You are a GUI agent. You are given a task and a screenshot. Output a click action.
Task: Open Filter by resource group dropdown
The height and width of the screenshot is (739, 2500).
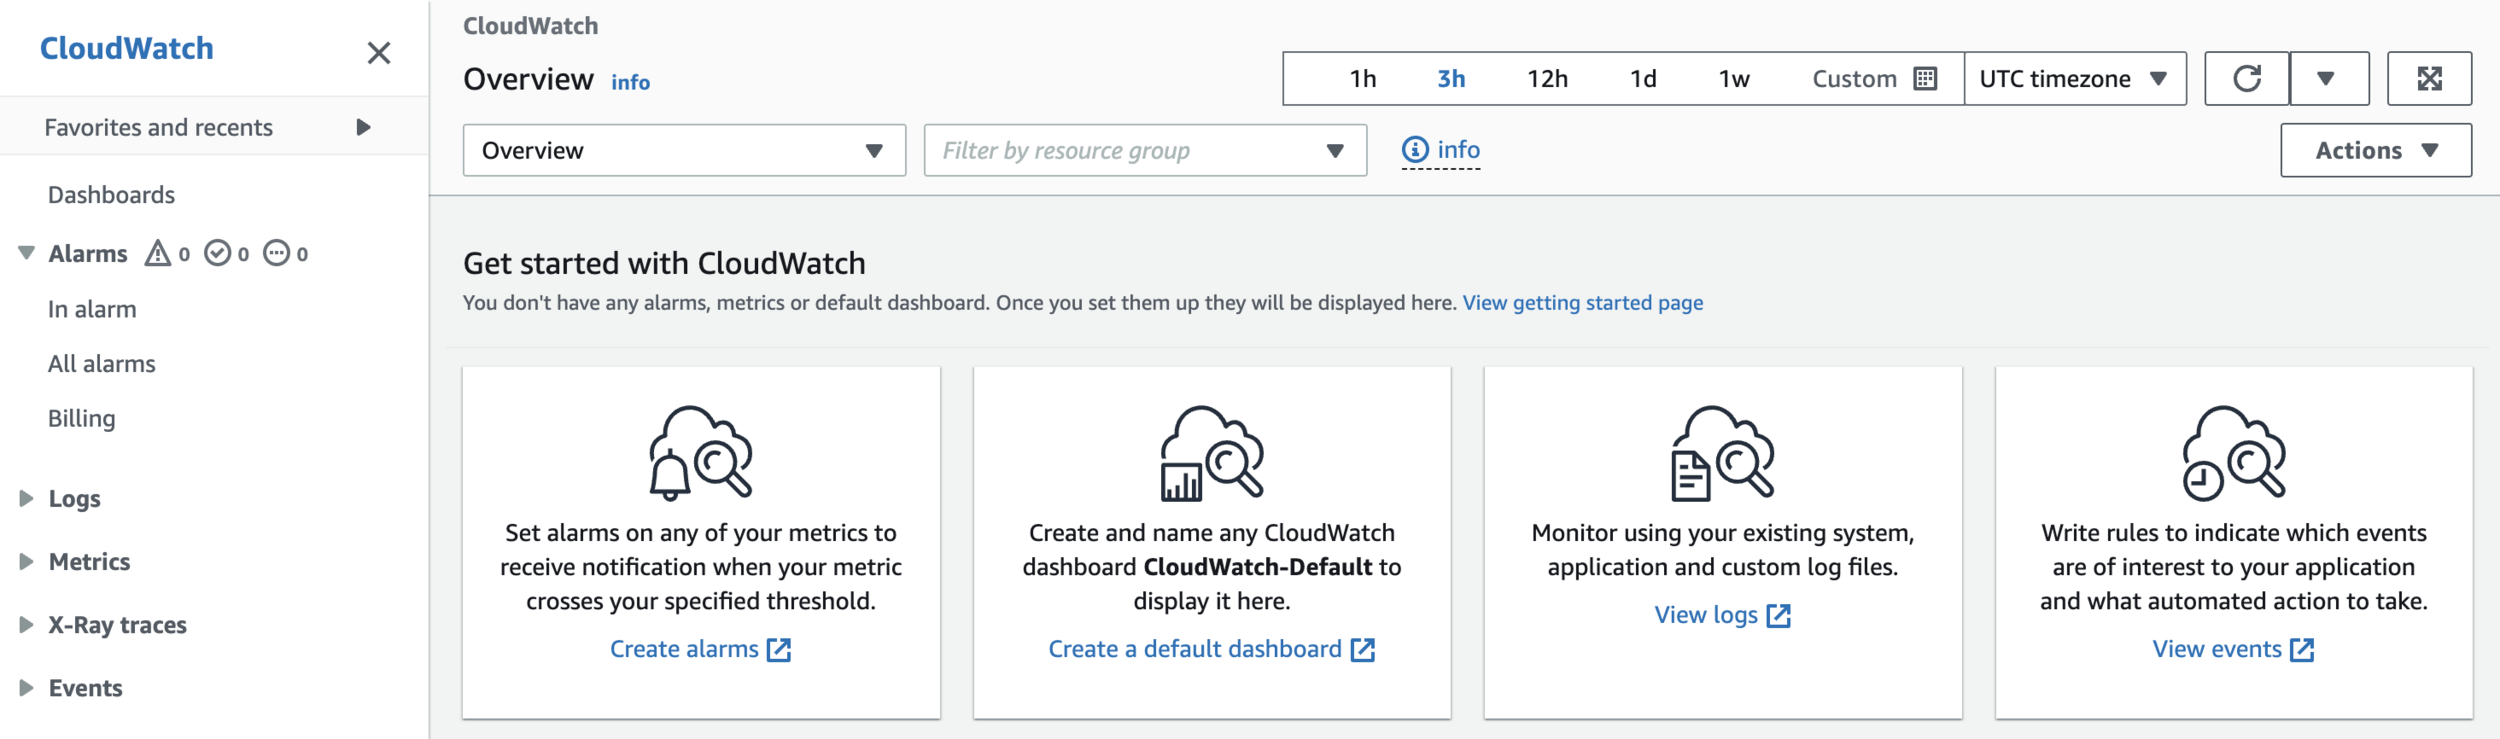1145,150
